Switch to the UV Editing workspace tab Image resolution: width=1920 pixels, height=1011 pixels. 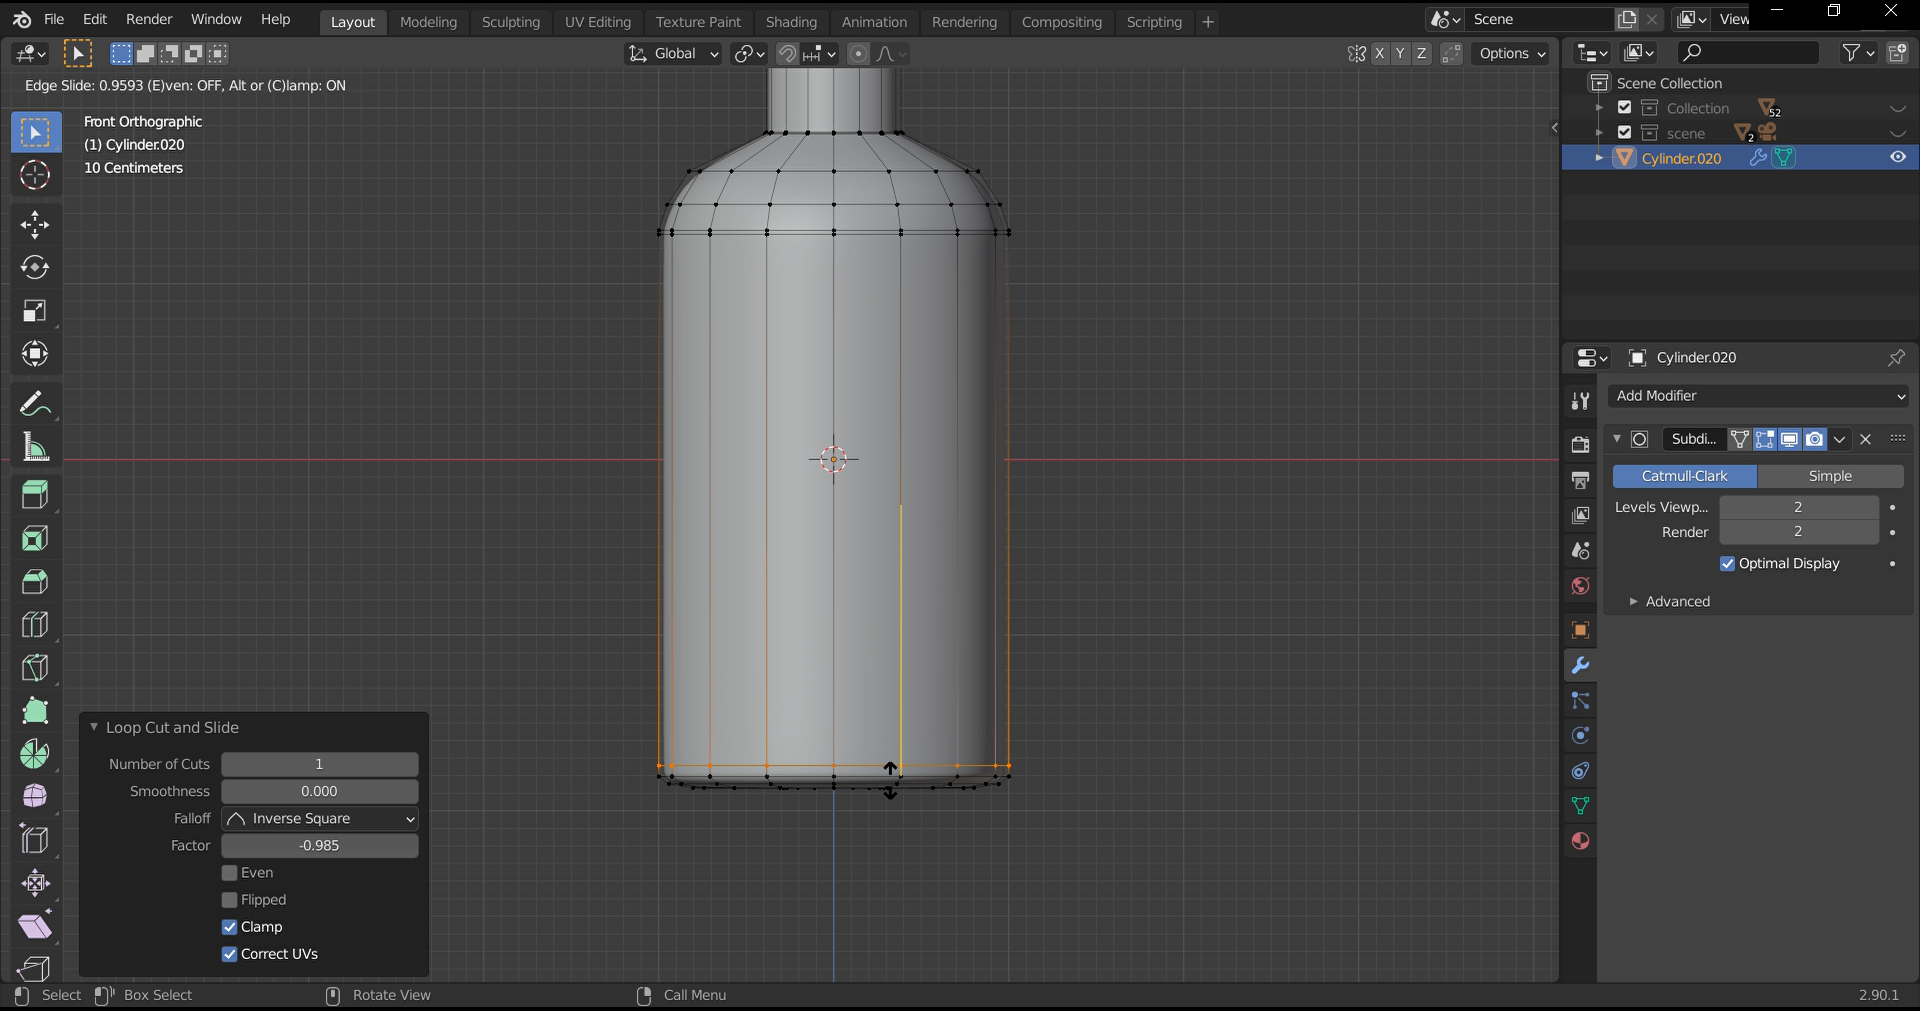click(598, 22)
